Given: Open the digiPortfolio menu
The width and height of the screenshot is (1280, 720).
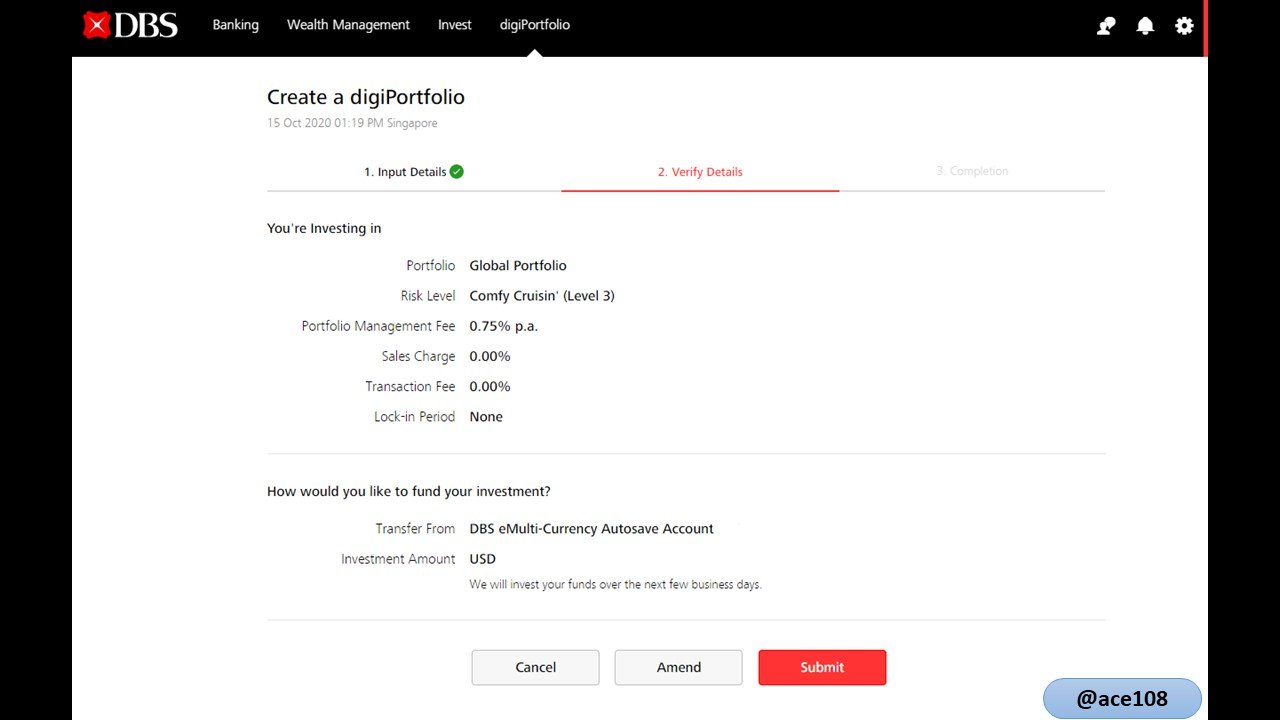Looking at the screenshot, I should [x=535, y=25].
